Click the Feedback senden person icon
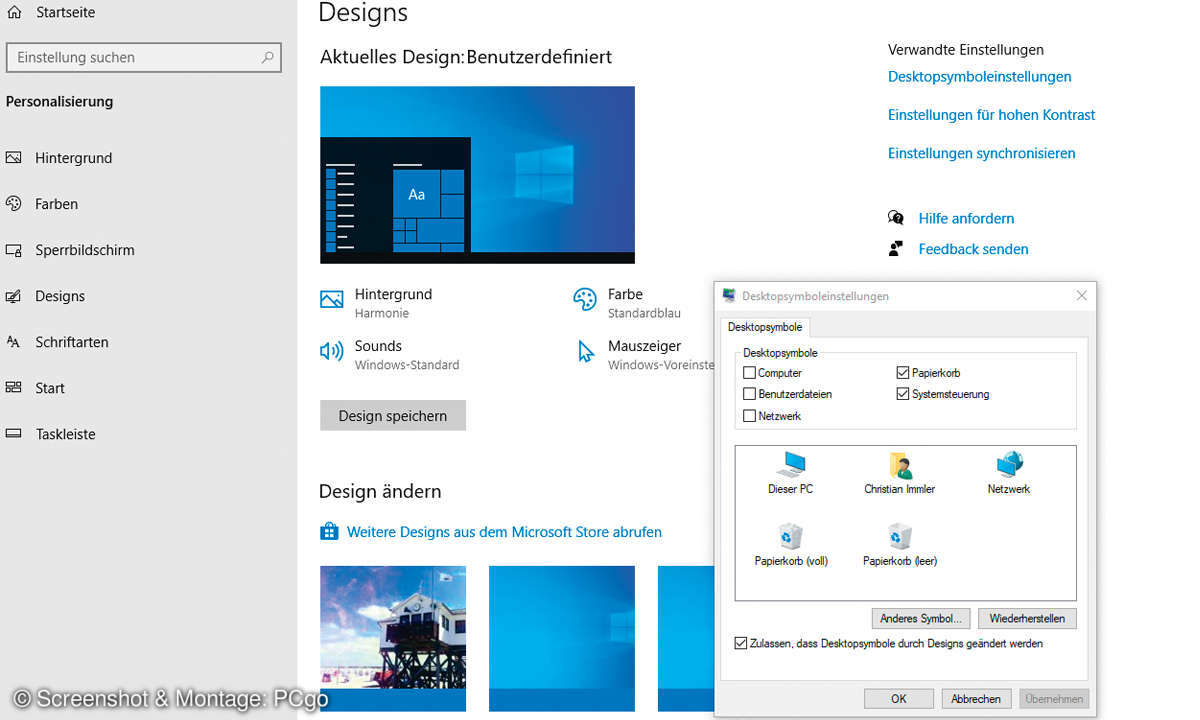The width and height of the screenshot is (1200, 720). 896,249
